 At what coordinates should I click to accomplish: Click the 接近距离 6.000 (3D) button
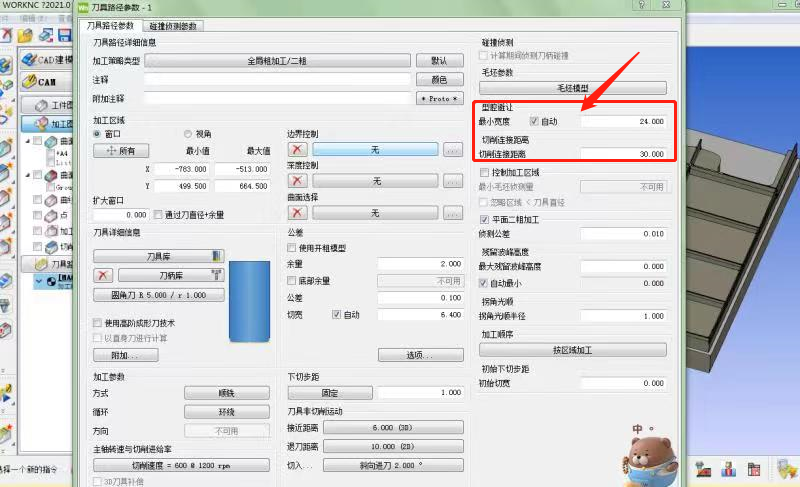pyautogui.click(x=393, y=427)
